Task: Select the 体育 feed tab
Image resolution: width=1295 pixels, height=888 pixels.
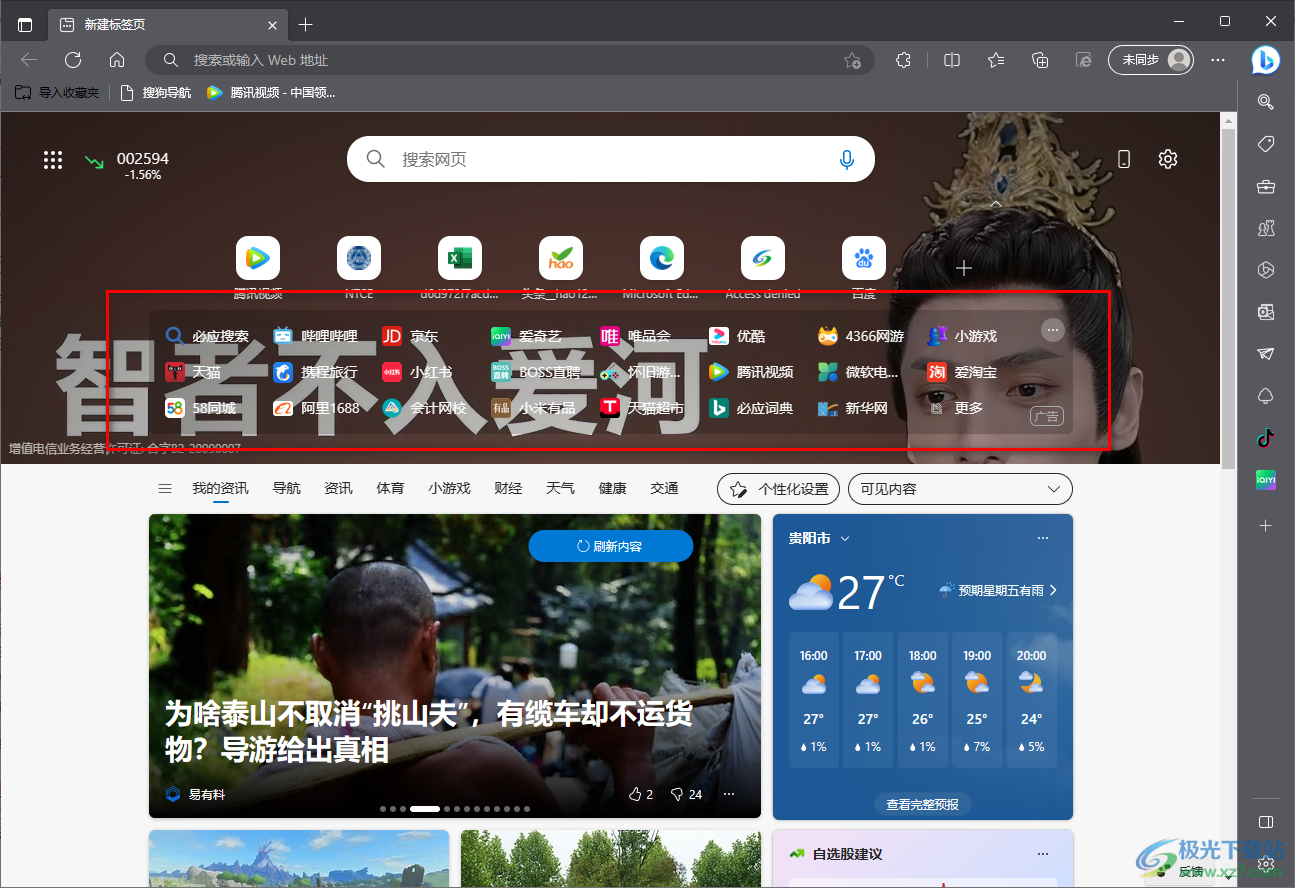Action: [391, 489]
